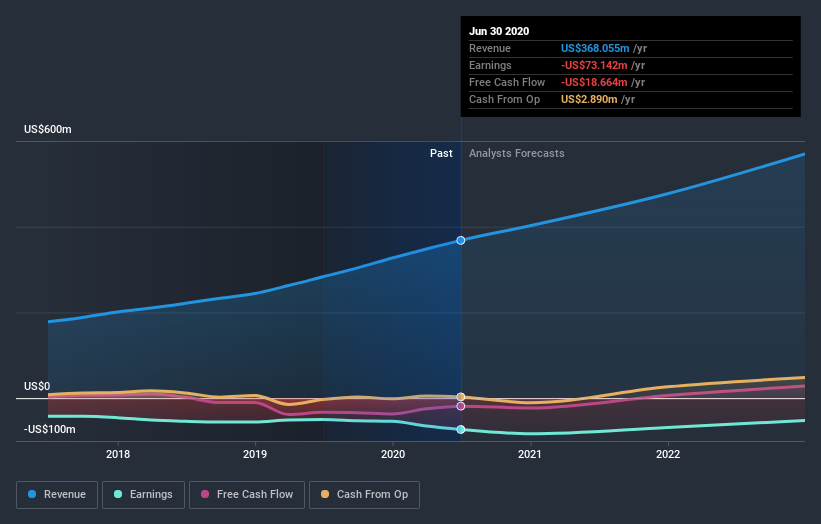The height and width of the screenshot is (524, 821).
Task: Click the teal Earnings data point marker
Action: [x=461, y=429]
